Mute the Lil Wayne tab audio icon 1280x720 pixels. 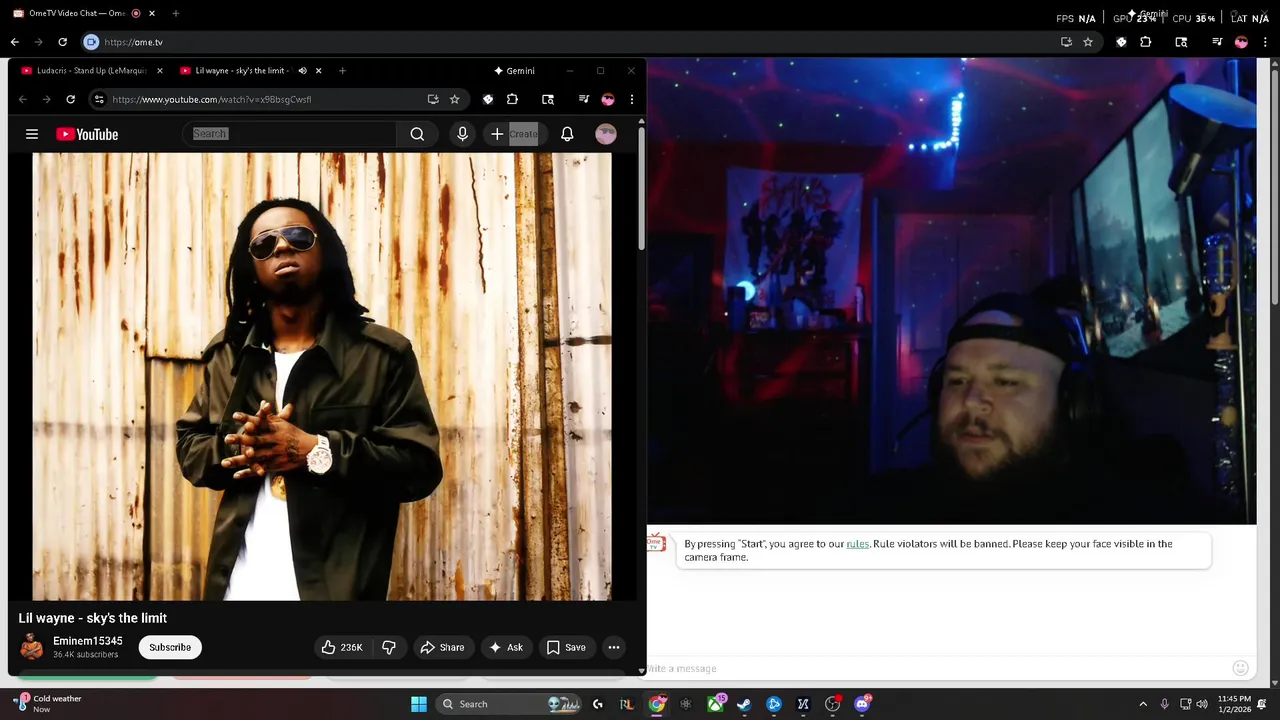pos(302,71)
